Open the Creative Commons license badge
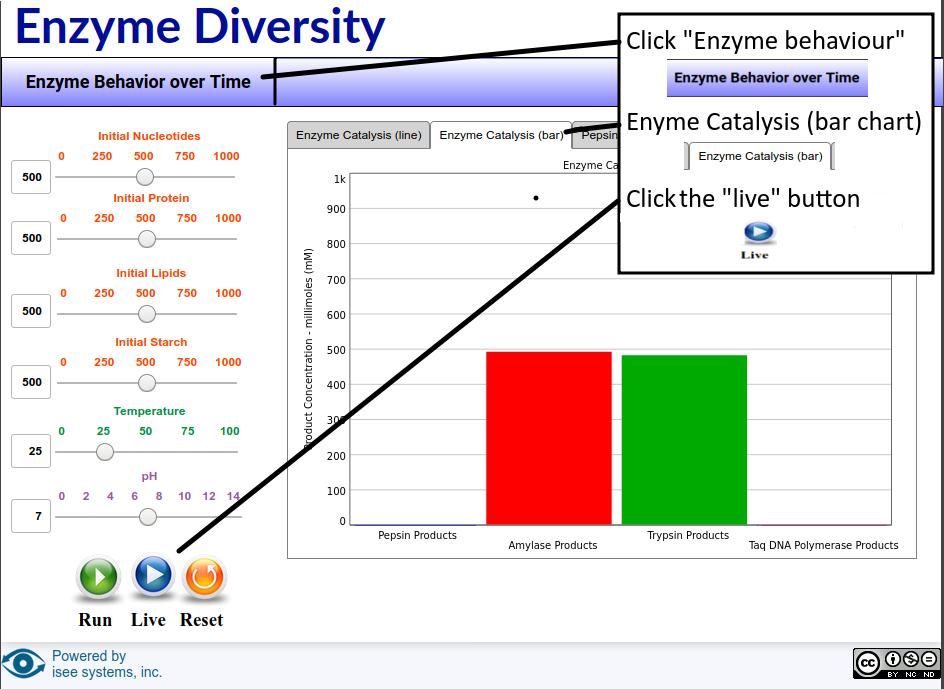944x689 pixels. click(x=897, y=663)
